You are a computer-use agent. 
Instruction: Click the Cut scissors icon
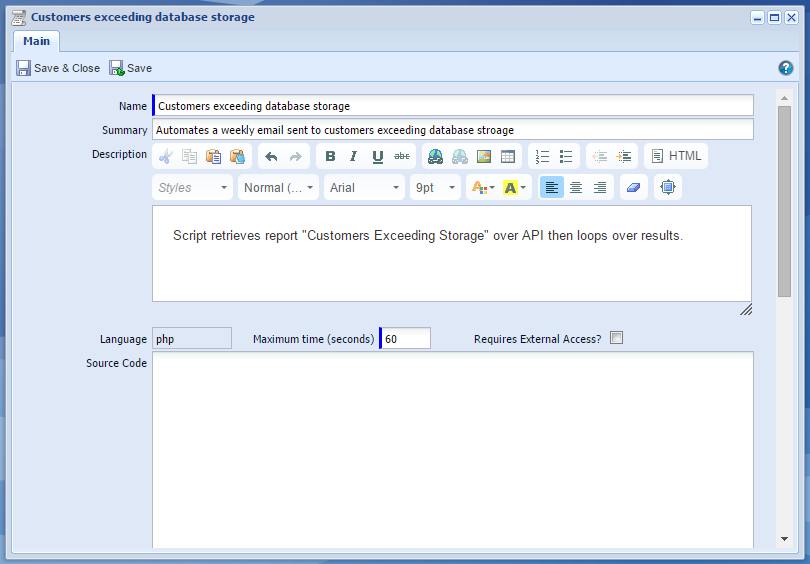(165, 156)
